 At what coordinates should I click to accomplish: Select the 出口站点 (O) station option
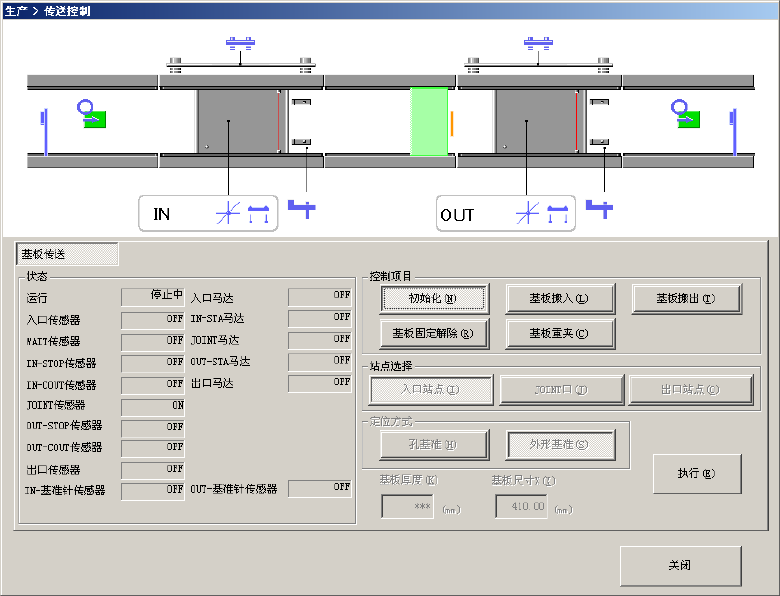[691, 390]
